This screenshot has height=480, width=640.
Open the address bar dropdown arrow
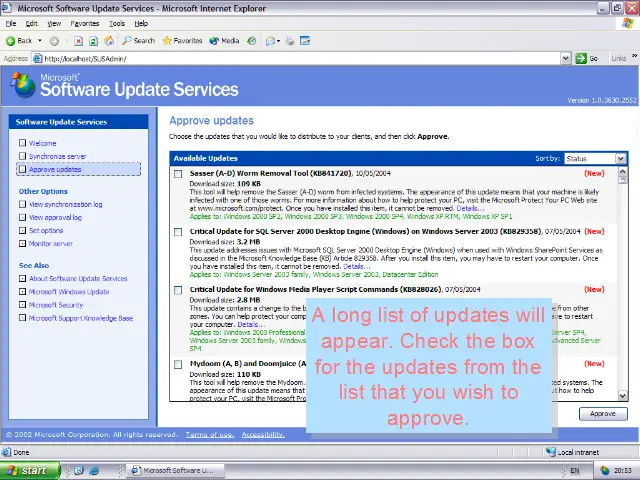565,58
